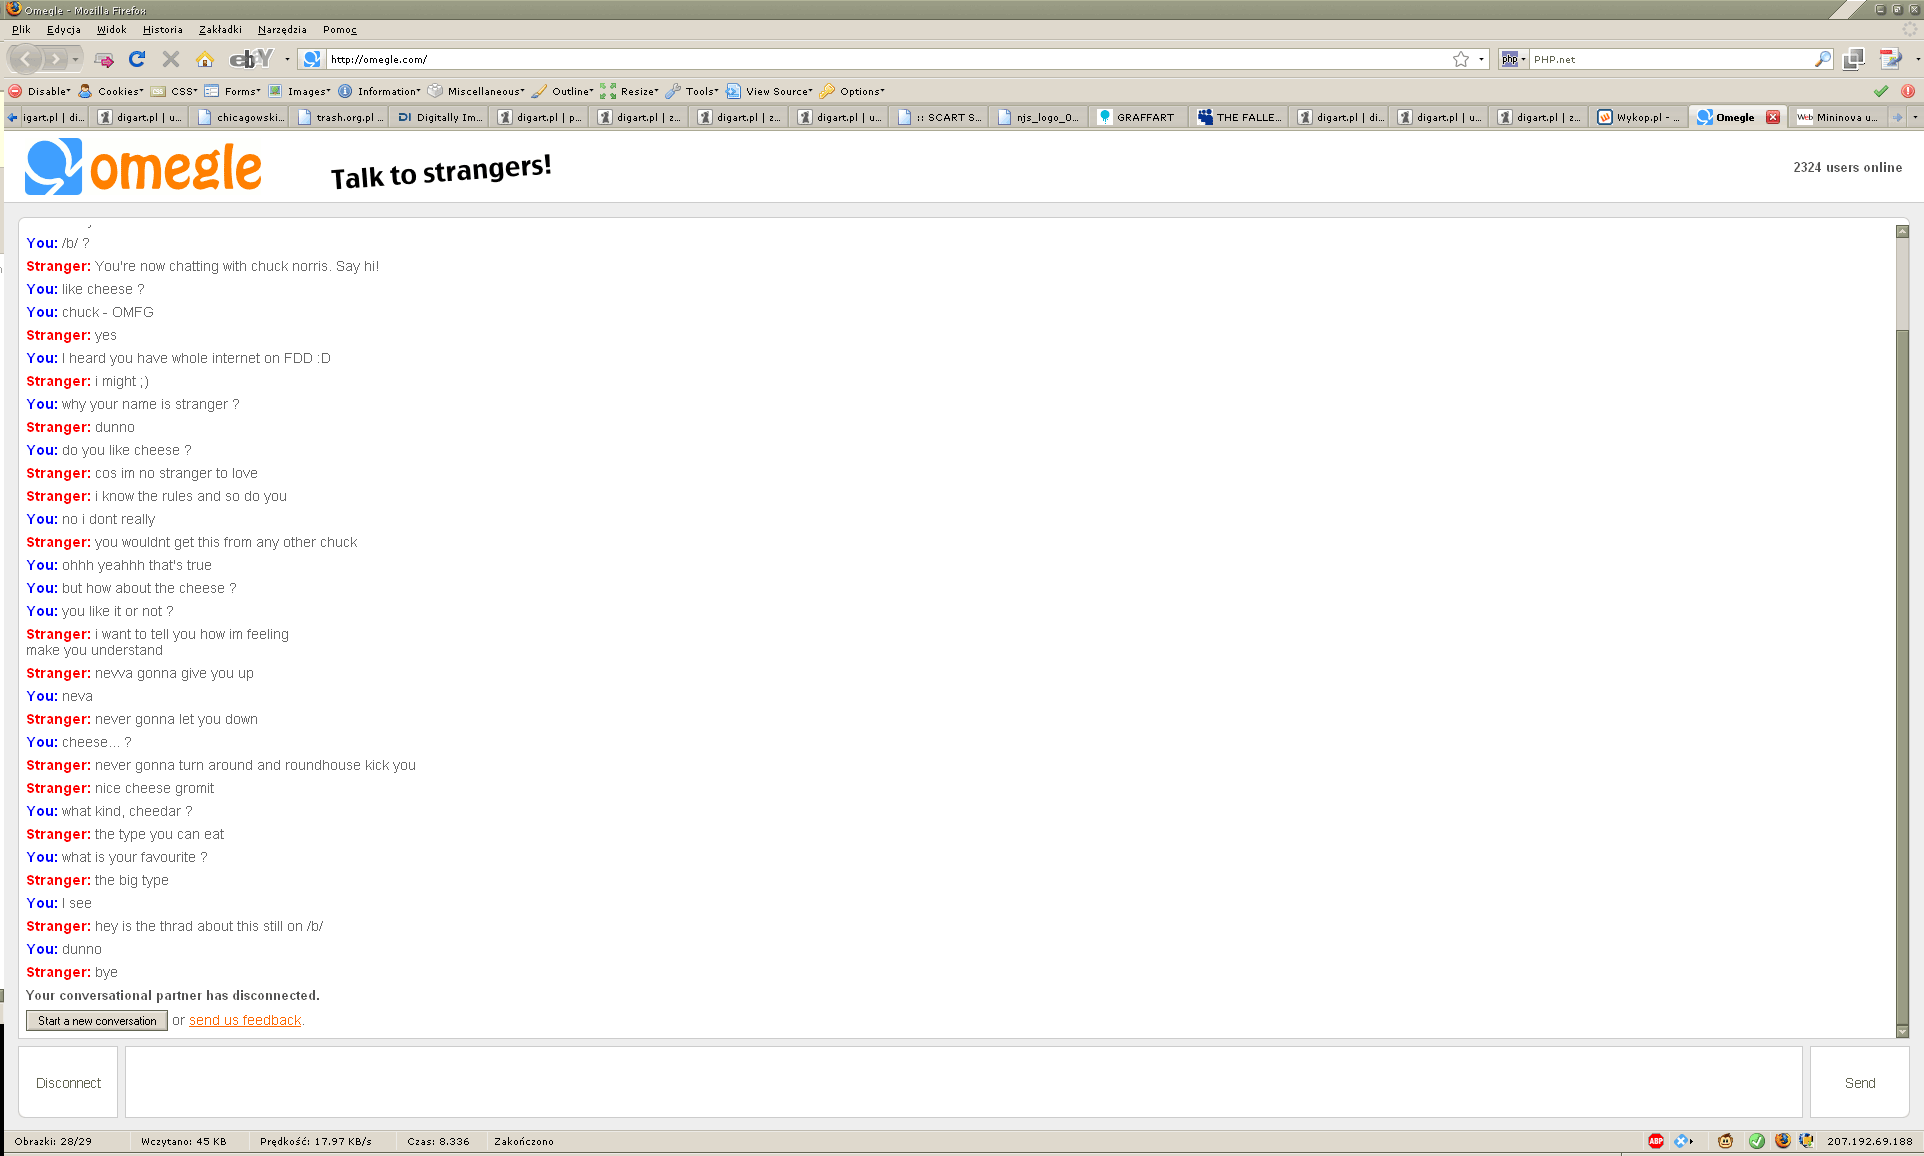Viewport: 1924px width, 1156px height.
Task: Click the chat scrollbar down arrow
Action: tap(1902, 1031)
